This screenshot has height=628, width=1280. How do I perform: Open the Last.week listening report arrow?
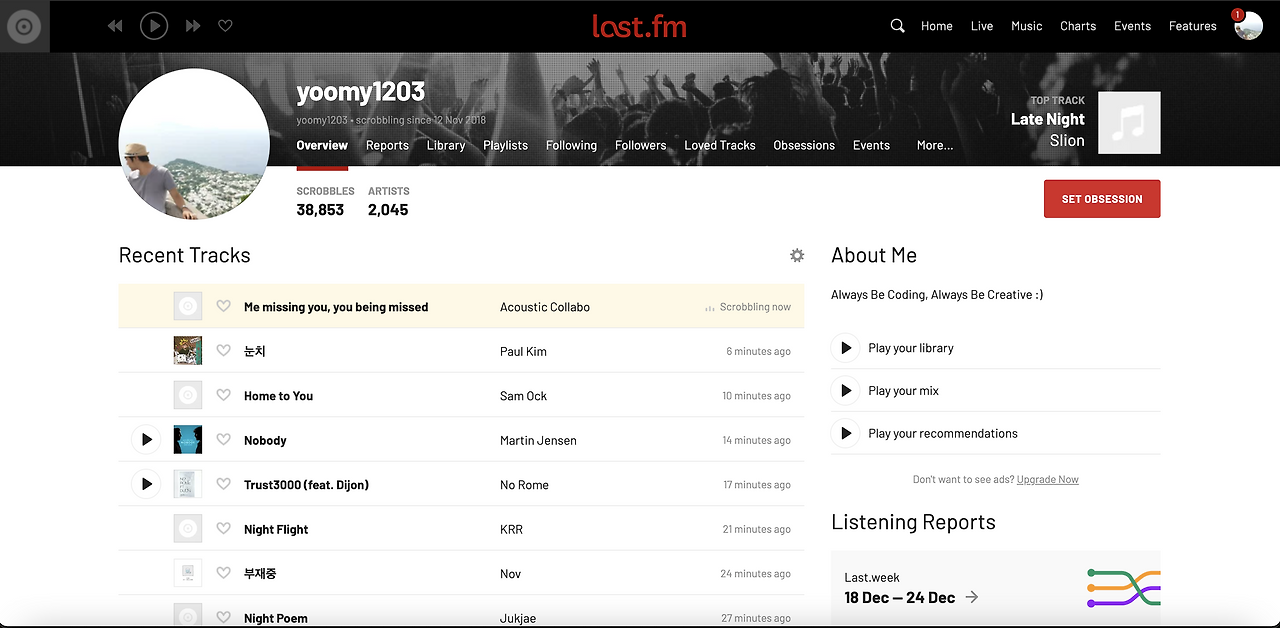pos(972,597)
